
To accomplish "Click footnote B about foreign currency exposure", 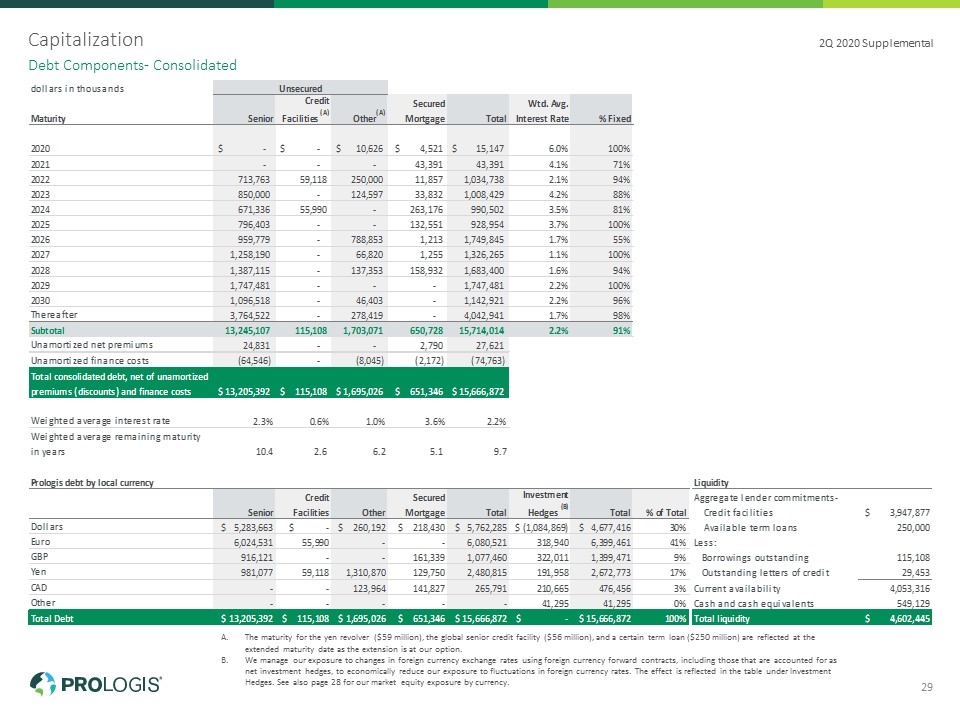I will tap(541, 671).
